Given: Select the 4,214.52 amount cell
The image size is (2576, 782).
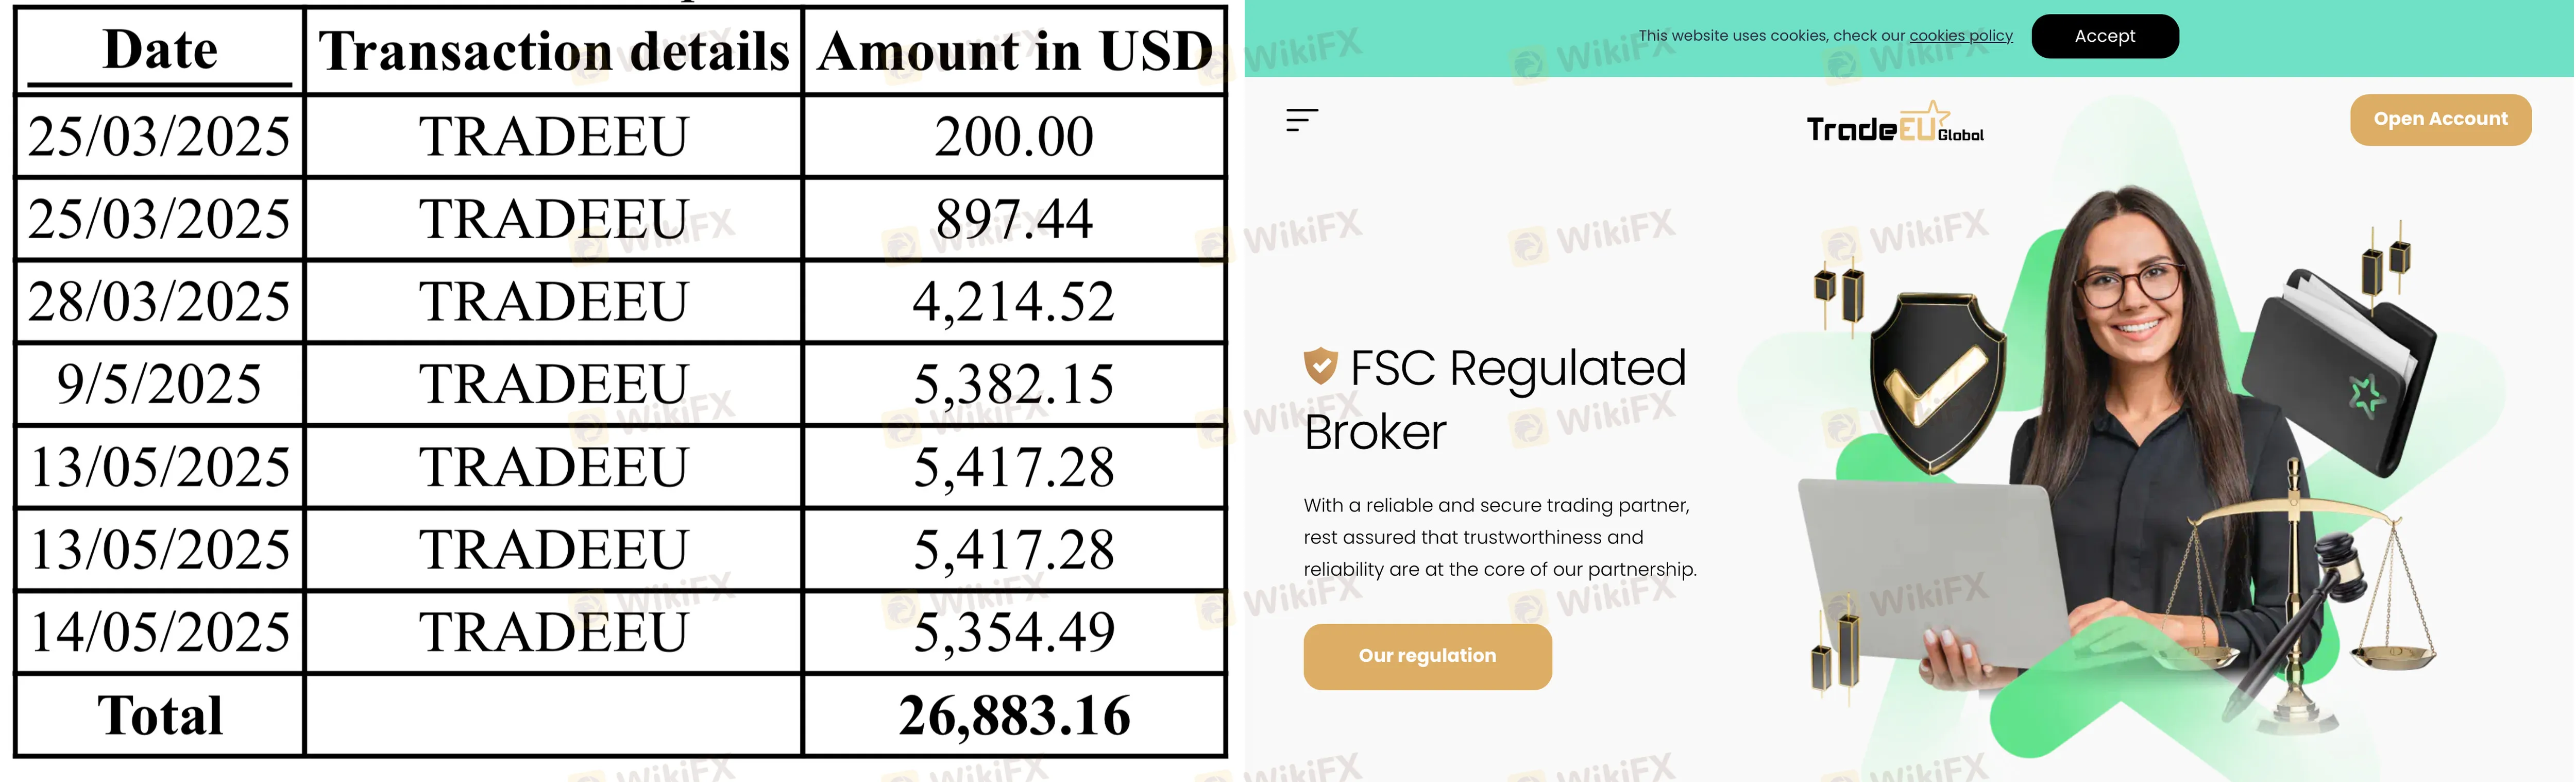Looking at the screenshot, I should (x=1014, y=302).
